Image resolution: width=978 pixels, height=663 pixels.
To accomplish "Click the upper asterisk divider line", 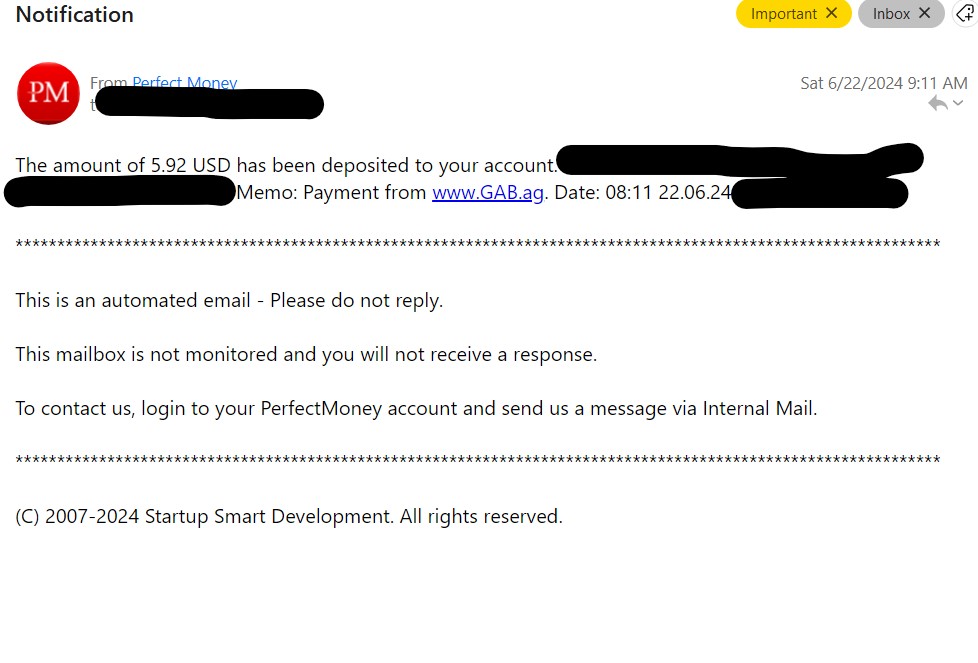I will tap(478, 244).
